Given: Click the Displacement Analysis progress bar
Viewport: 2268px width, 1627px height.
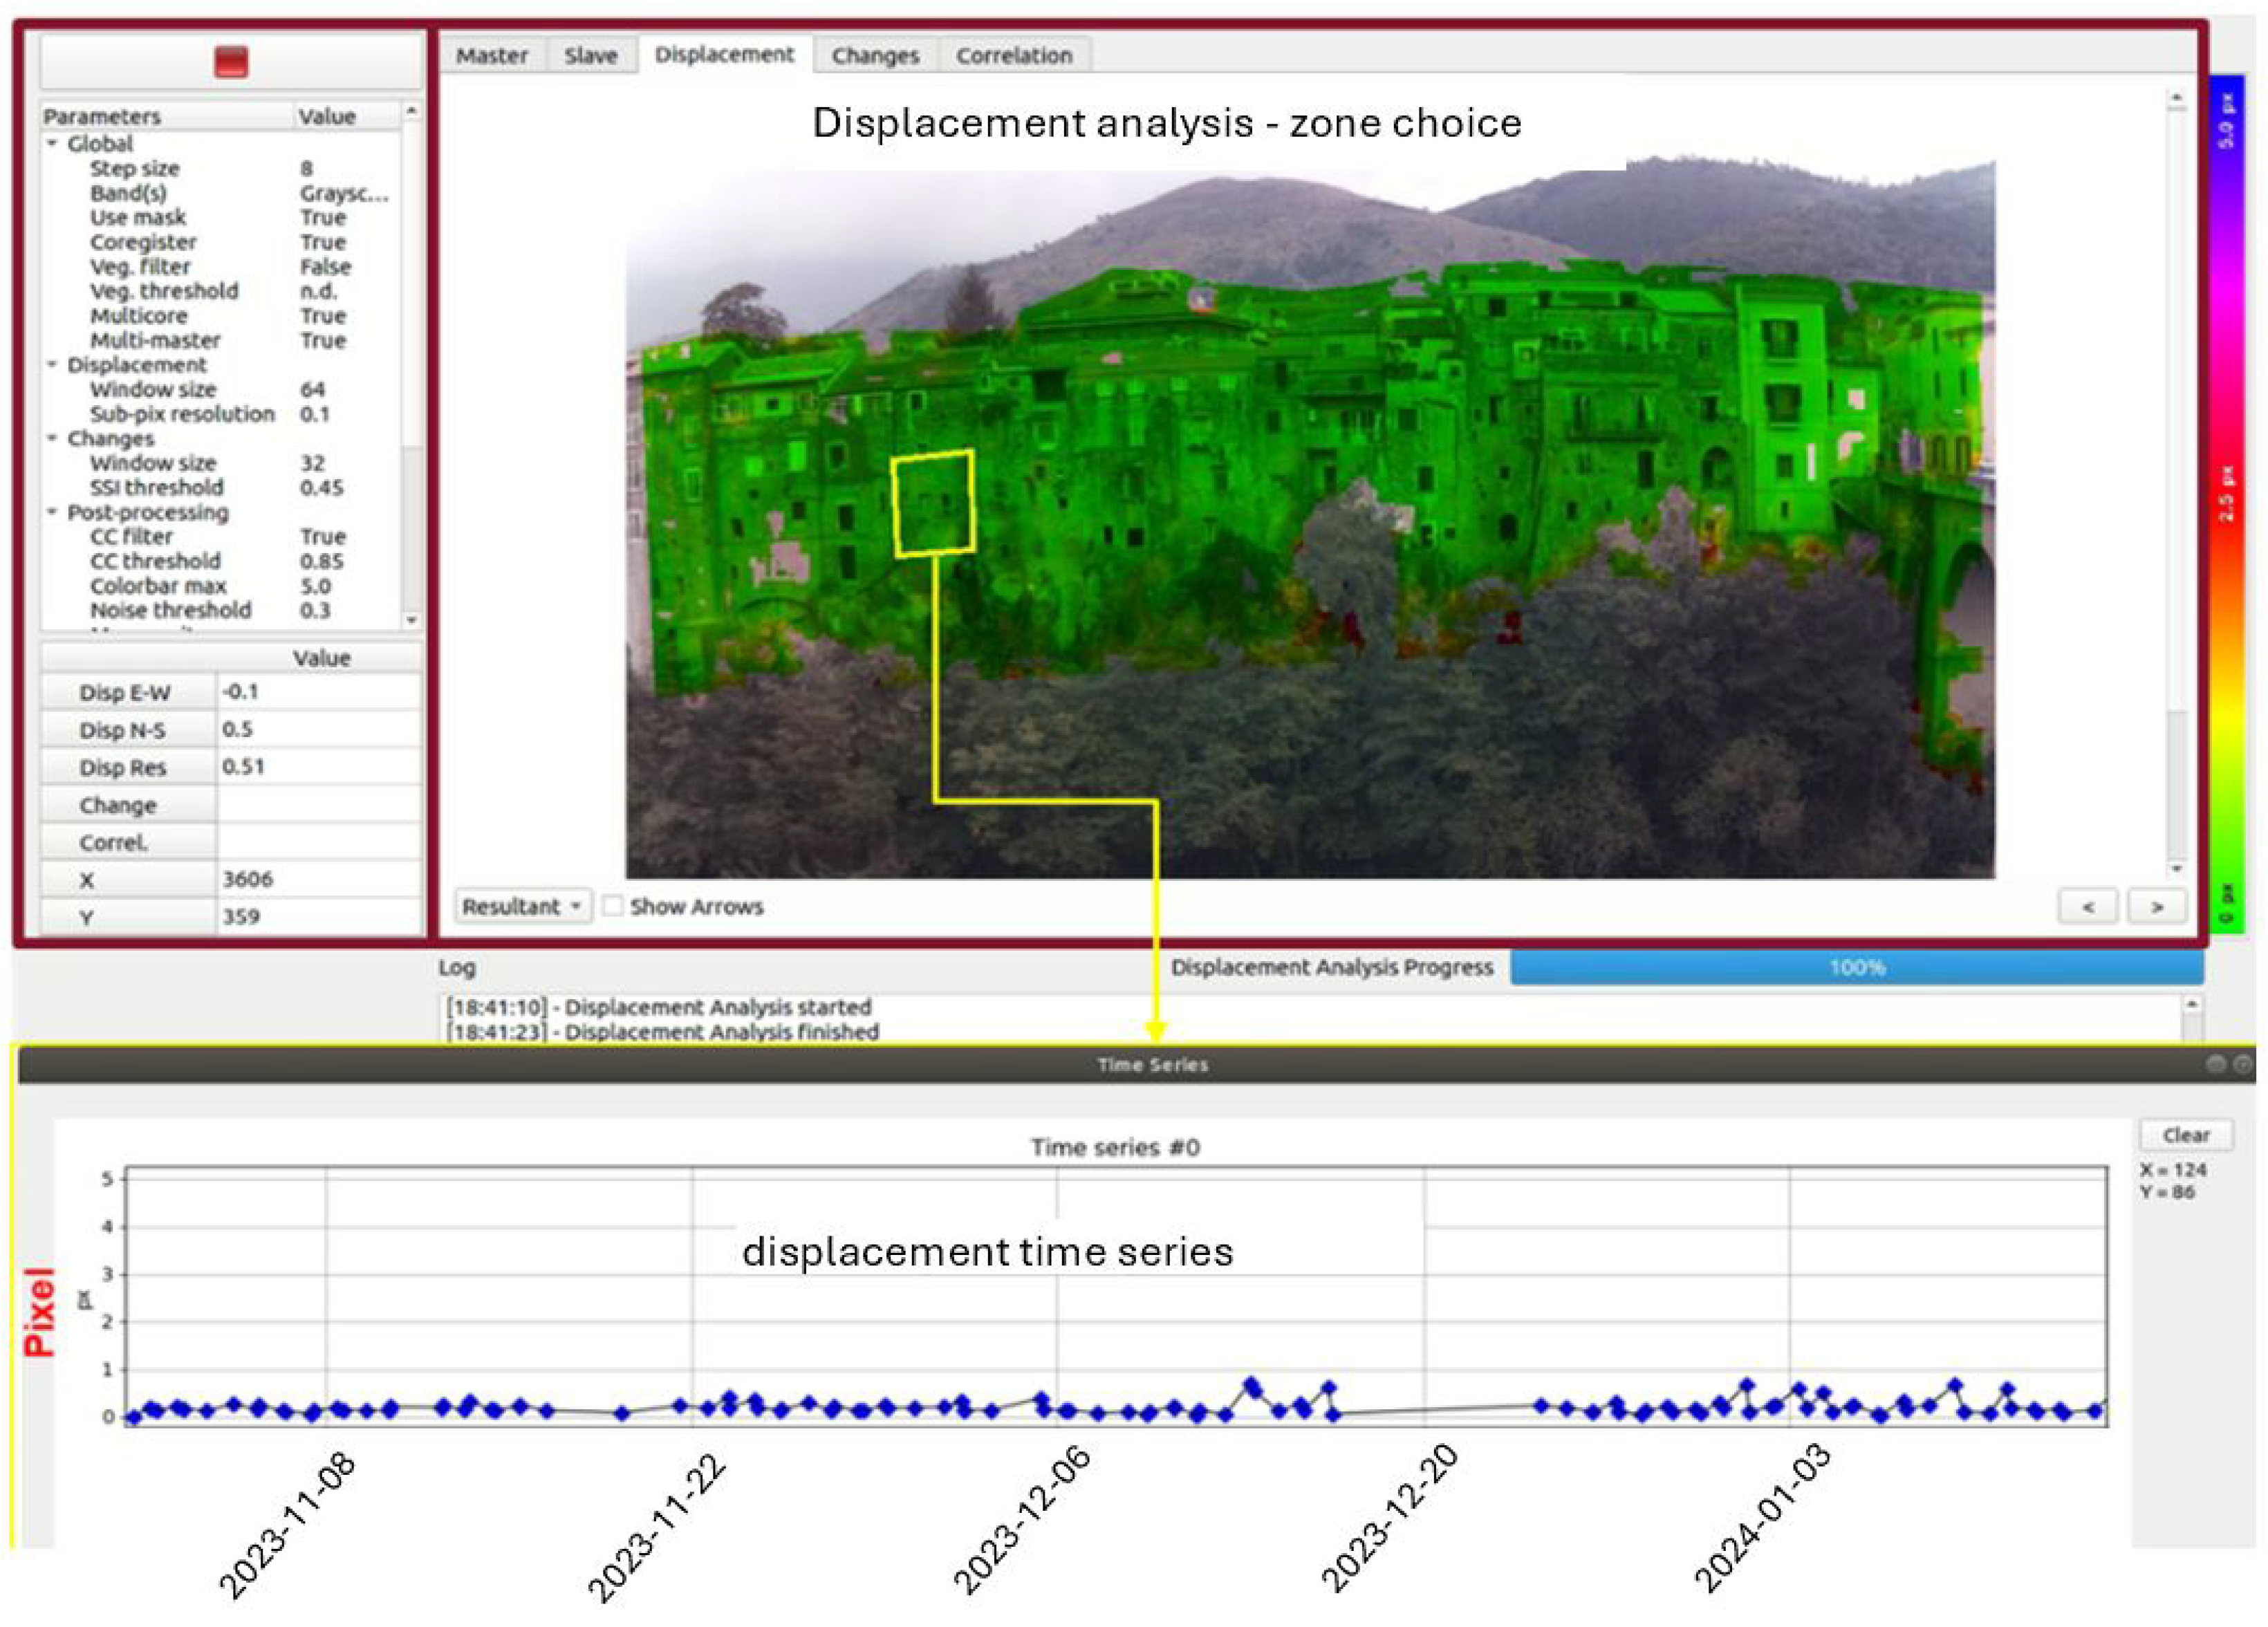Looking at the screenshot, I should coord(1856,967).
